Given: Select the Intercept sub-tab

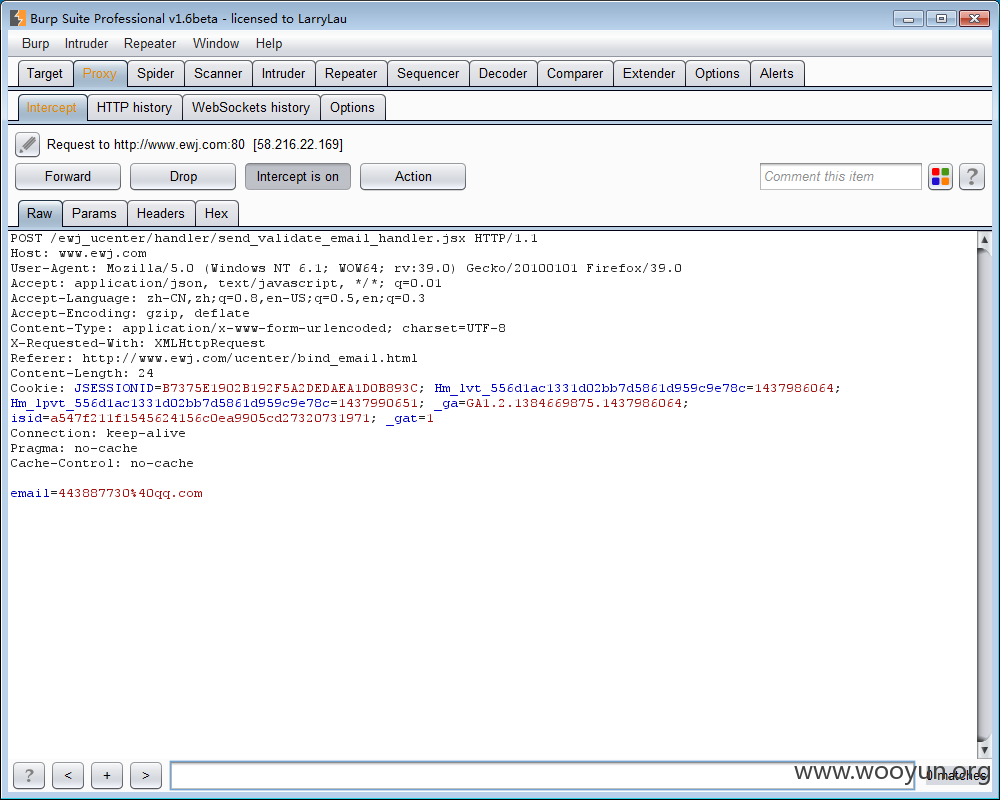Looking at the screenshot, I should click(x=51, y=107).
